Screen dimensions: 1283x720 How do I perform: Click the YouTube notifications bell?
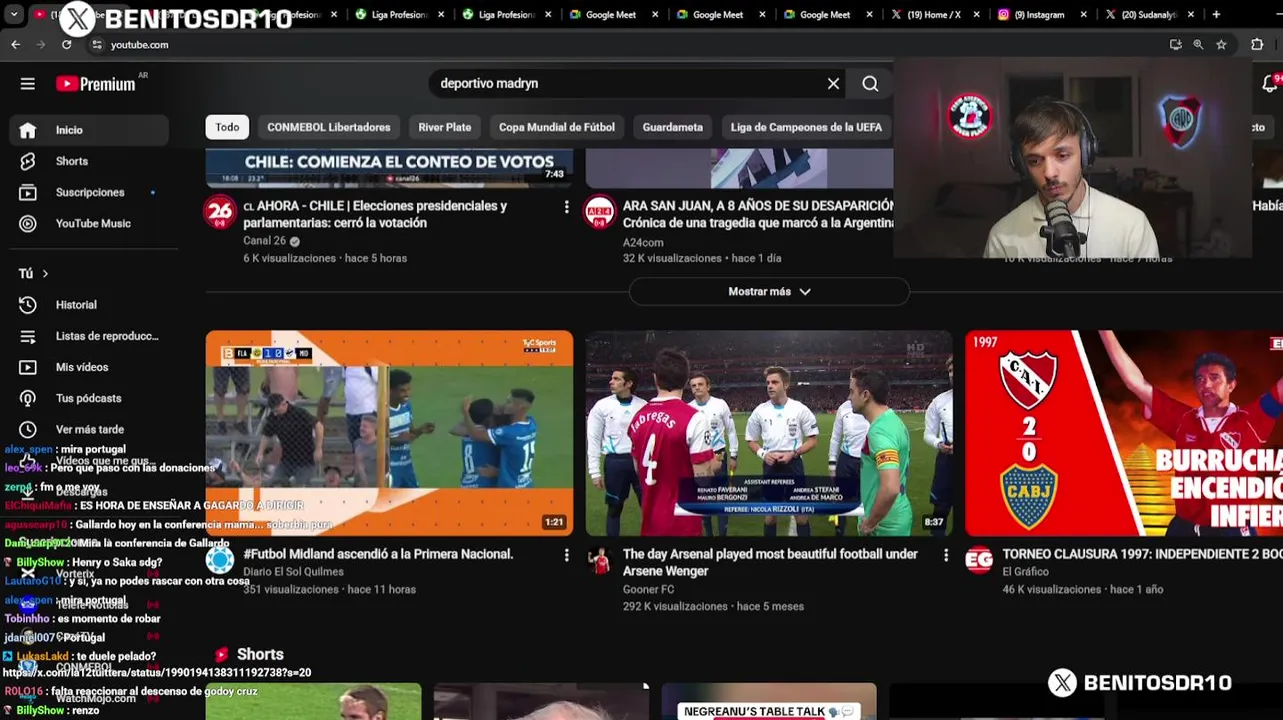click(1269, 85)
